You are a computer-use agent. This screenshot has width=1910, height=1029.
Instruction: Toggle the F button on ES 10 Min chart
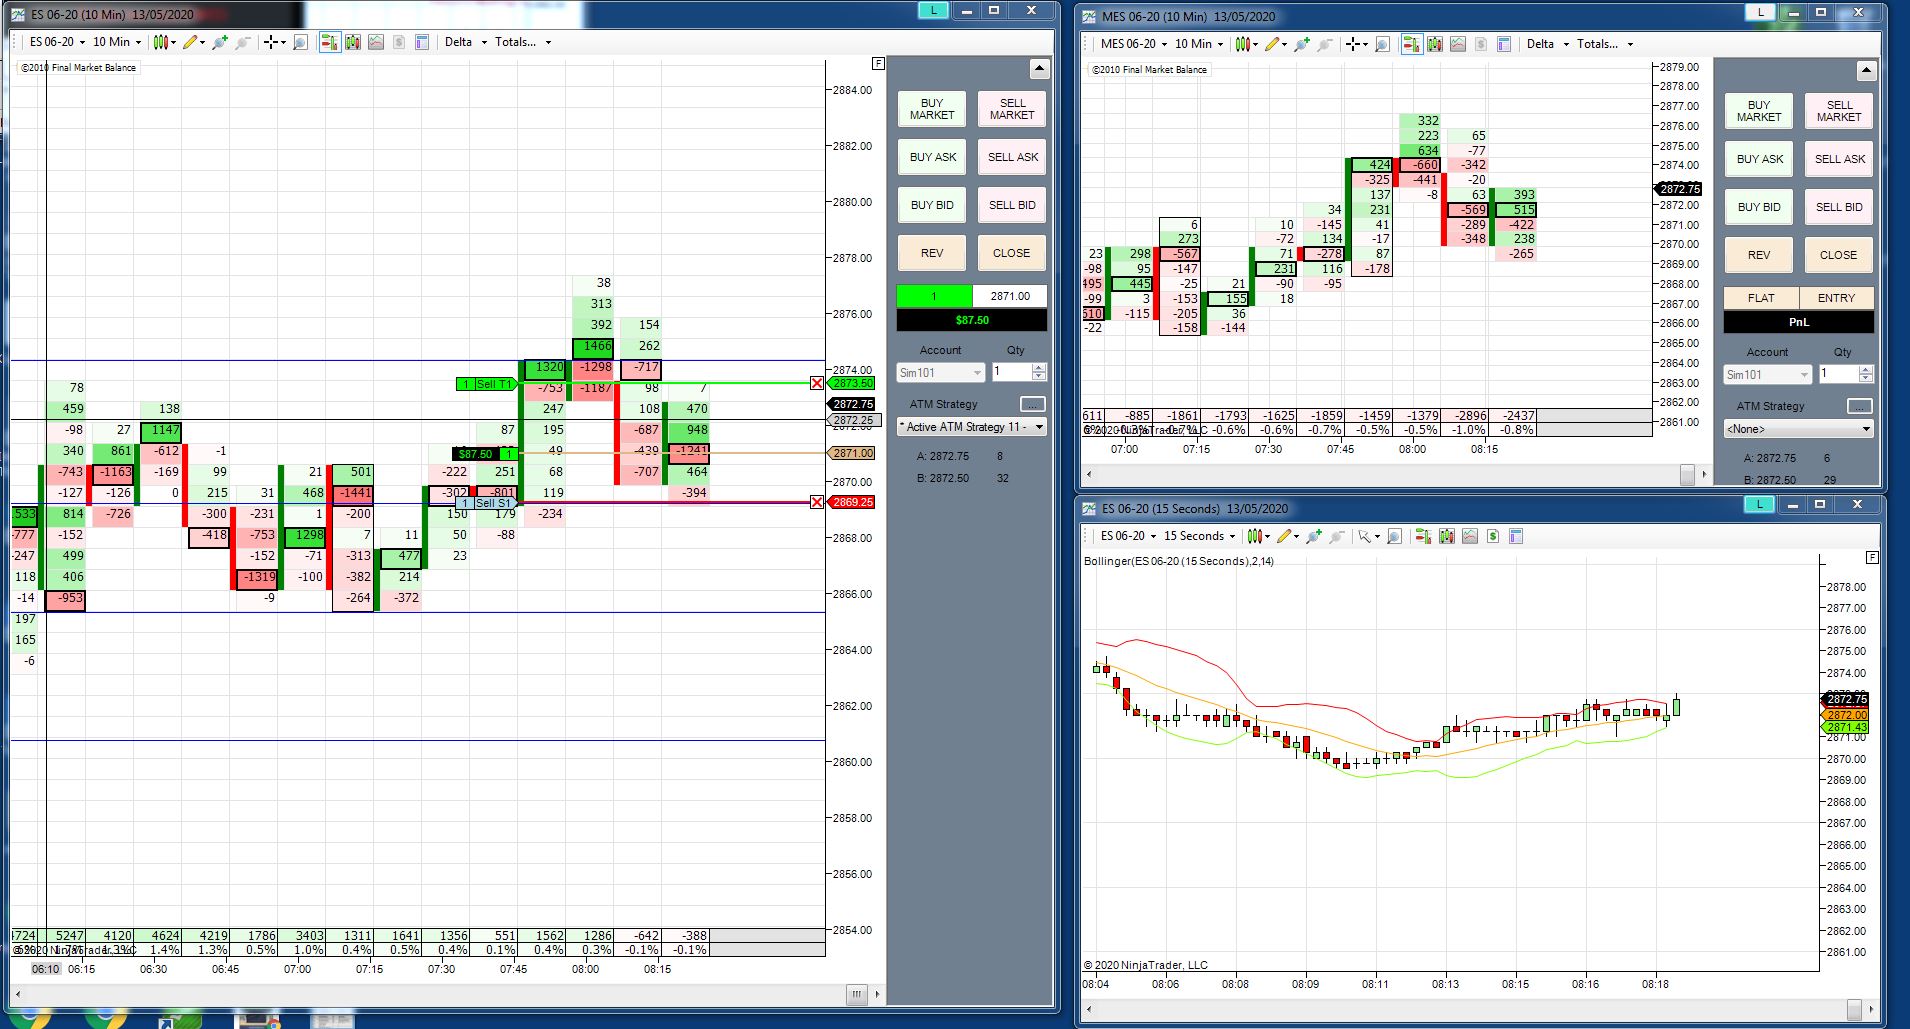[878, 63]
